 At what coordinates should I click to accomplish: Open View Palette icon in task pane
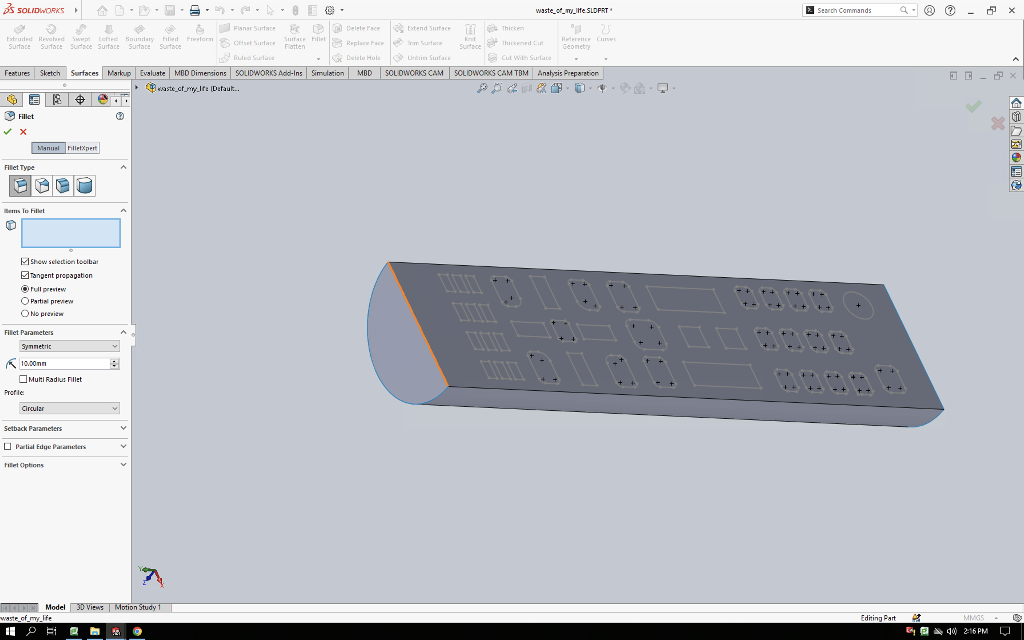(x=1016, y=144)
